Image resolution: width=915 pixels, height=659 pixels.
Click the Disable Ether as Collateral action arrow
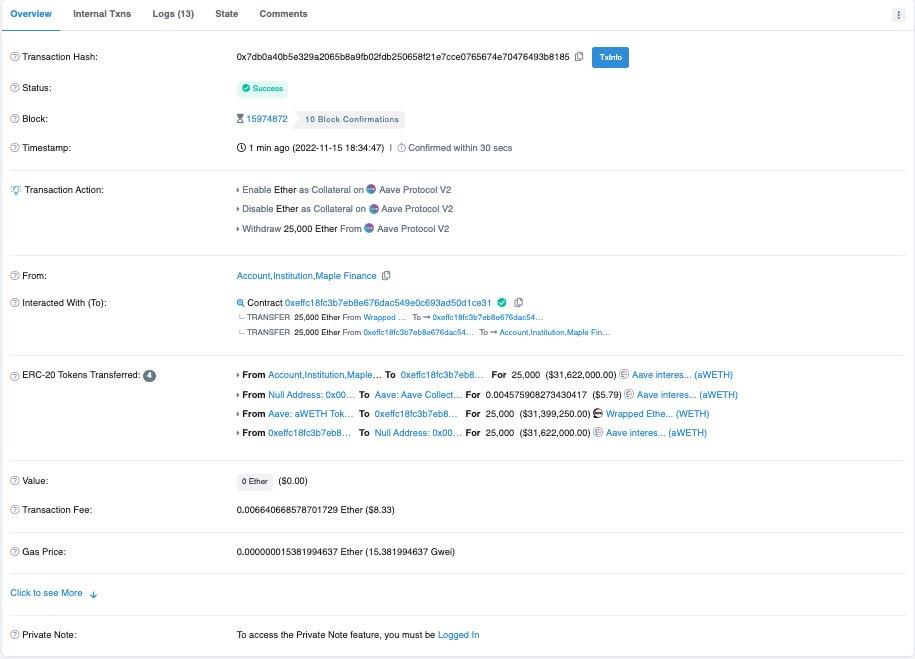[238, 209]
